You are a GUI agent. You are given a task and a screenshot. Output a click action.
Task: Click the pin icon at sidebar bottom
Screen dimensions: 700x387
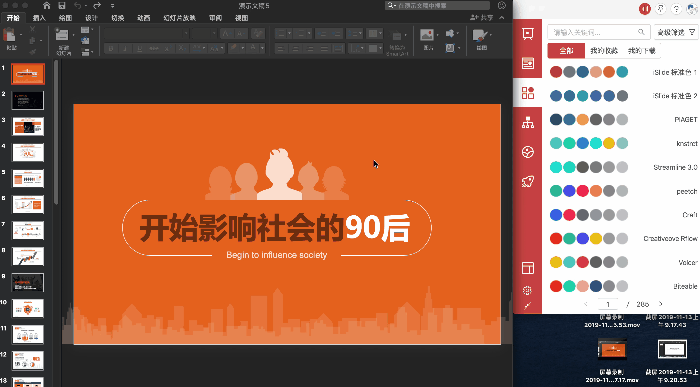click(527, 306)
